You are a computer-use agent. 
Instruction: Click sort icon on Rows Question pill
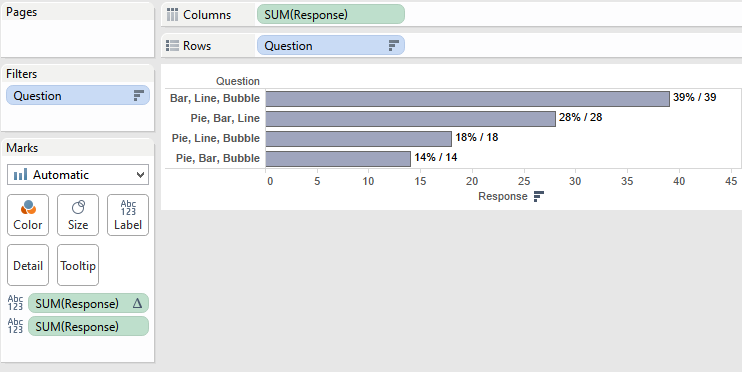(394, 45)
